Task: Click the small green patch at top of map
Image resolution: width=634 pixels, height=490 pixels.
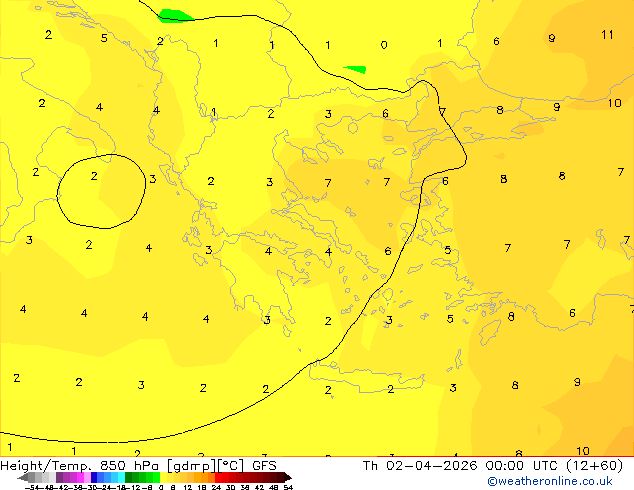Action: (175, 16)
